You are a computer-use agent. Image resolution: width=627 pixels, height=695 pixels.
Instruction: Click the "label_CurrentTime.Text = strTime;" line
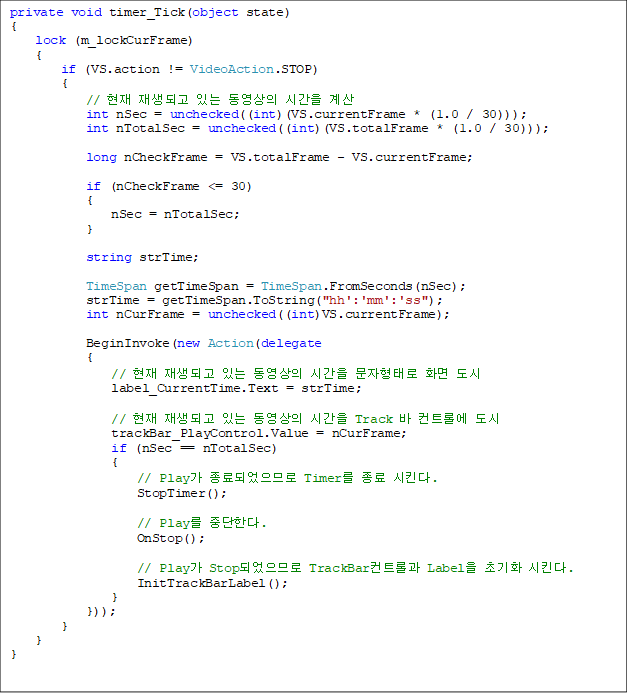tap(236, 389)
